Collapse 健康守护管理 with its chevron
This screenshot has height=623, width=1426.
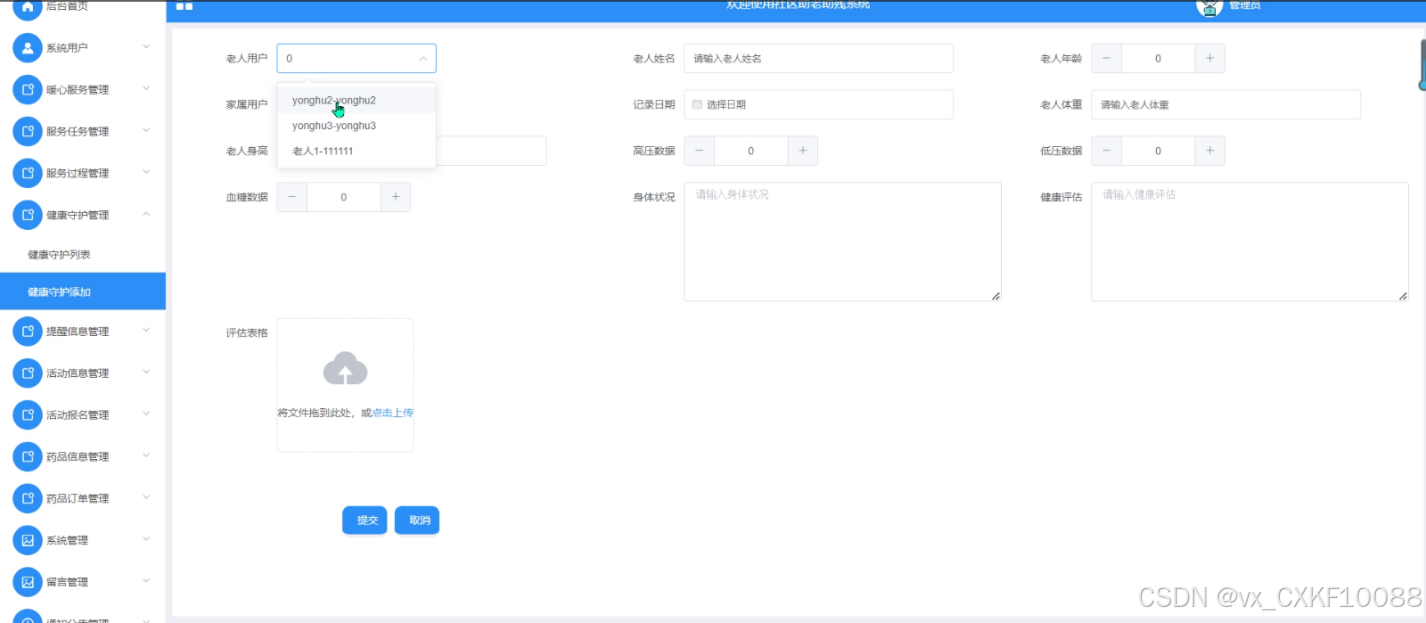coord(146,214)
